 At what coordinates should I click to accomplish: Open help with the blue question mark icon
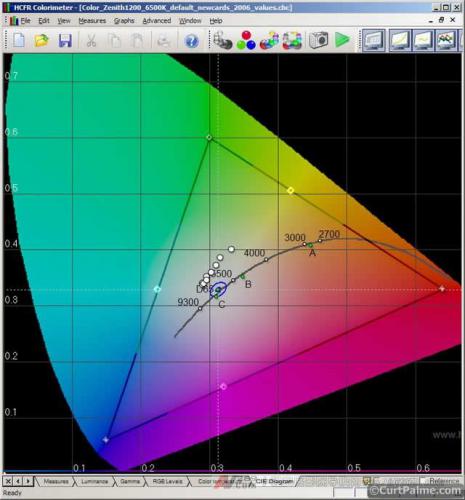click(191, 41)
